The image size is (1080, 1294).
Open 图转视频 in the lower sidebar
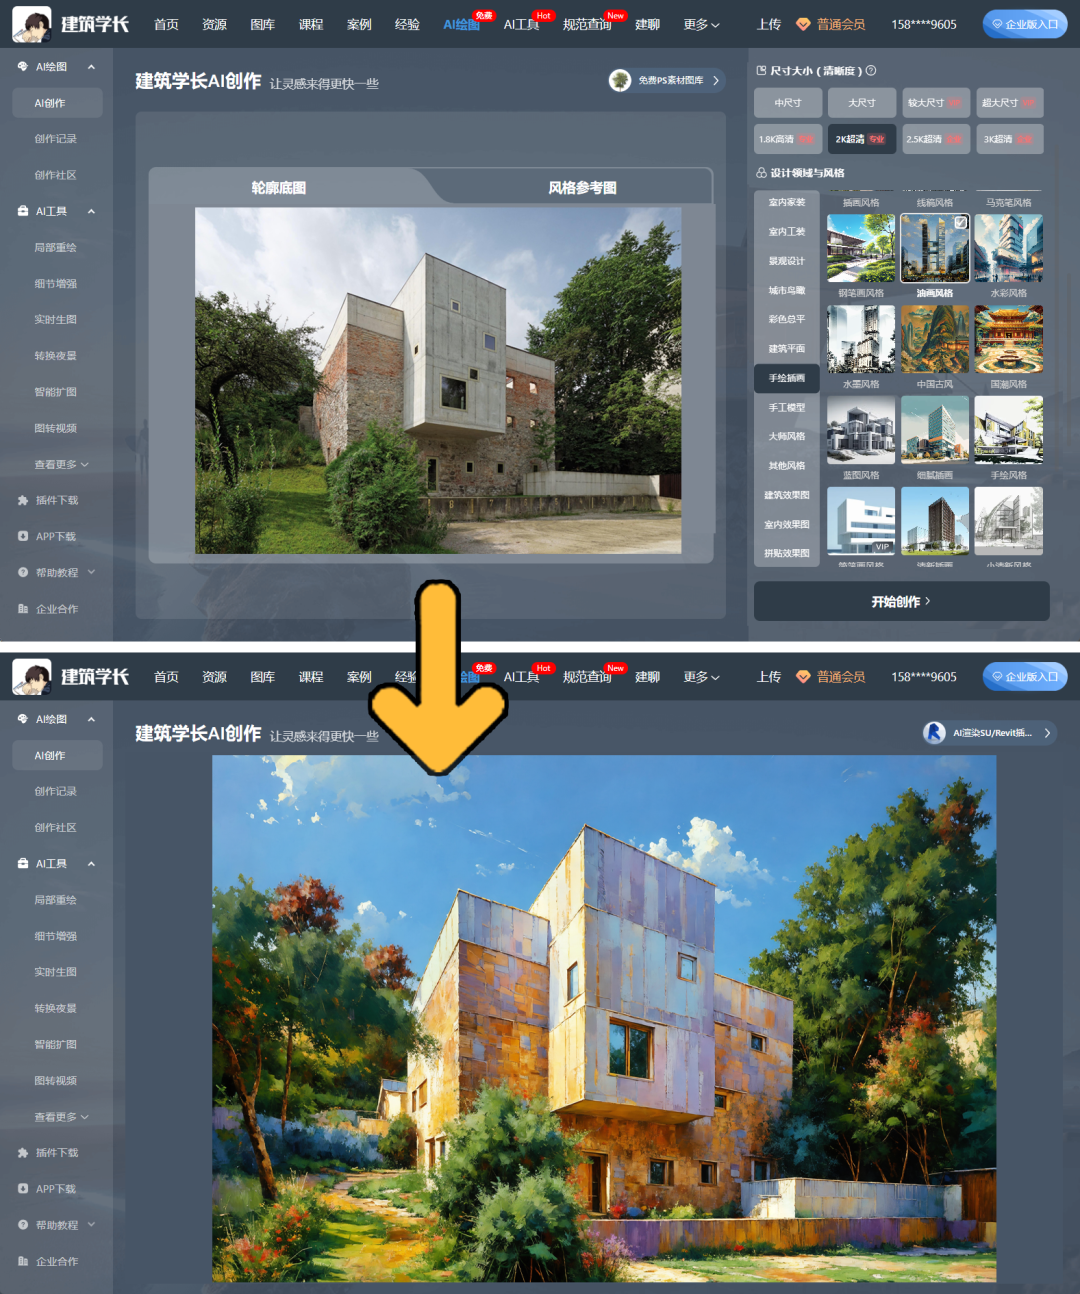pos(56,1081)
